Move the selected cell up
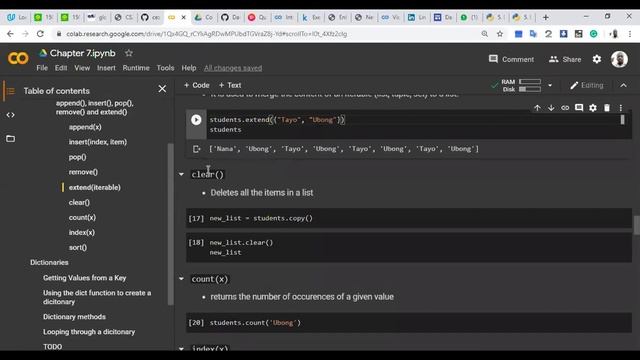Image resolution: width=640 pixels, height=360 pixels. 537,108
